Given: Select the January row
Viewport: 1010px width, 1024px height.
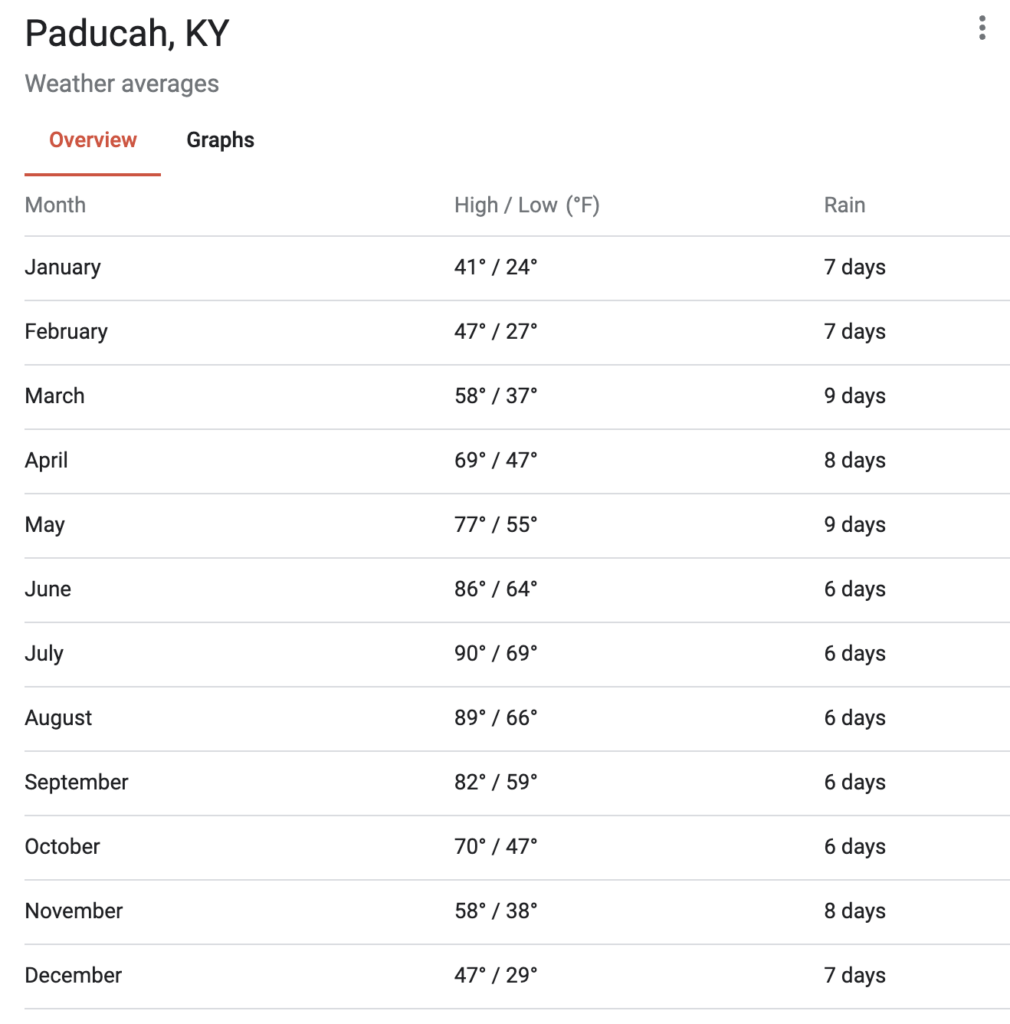Looking at the screenshot, I should [x=517, y=268].
